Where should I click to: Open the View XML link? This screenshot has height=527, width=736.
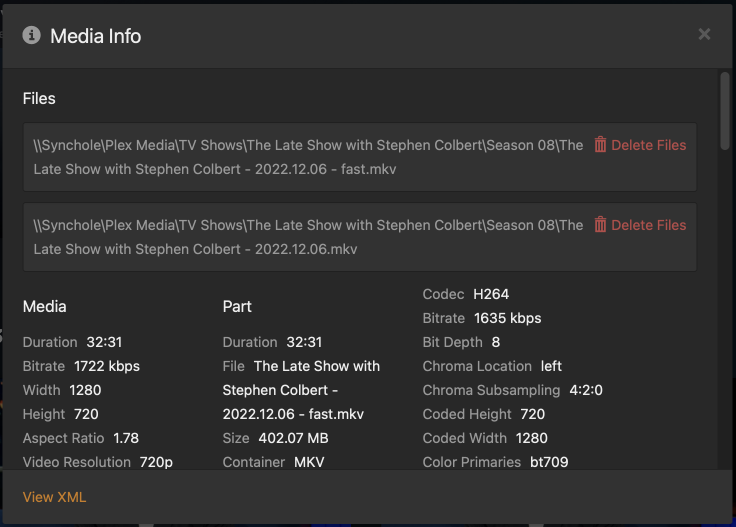pos(52,497)
